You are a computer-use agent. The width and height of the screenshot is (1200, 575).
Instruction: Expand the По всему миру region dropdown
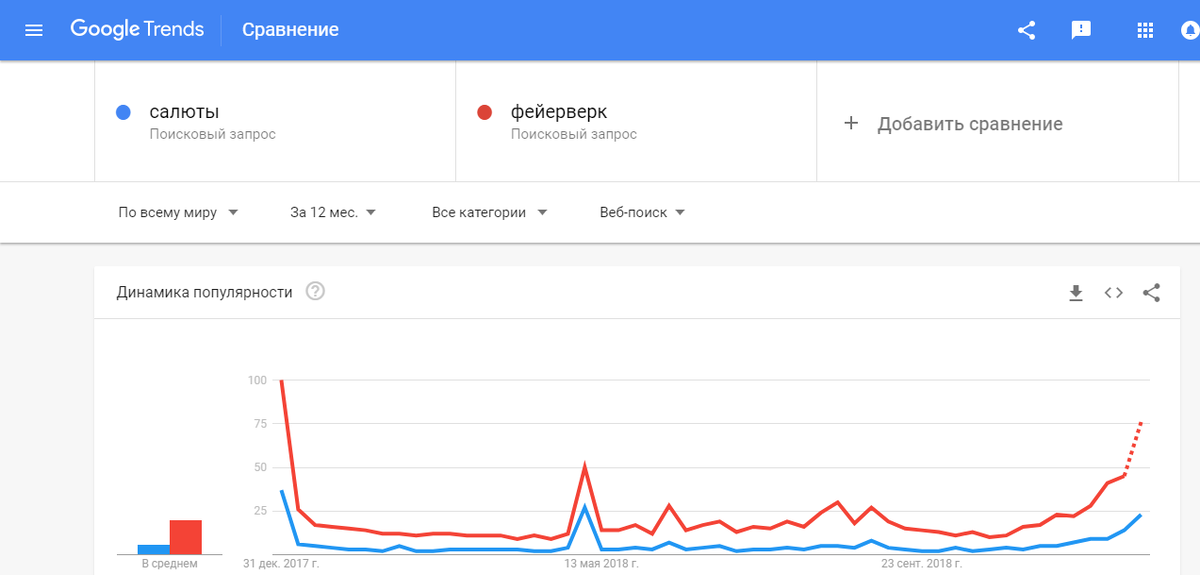[178, 212]
